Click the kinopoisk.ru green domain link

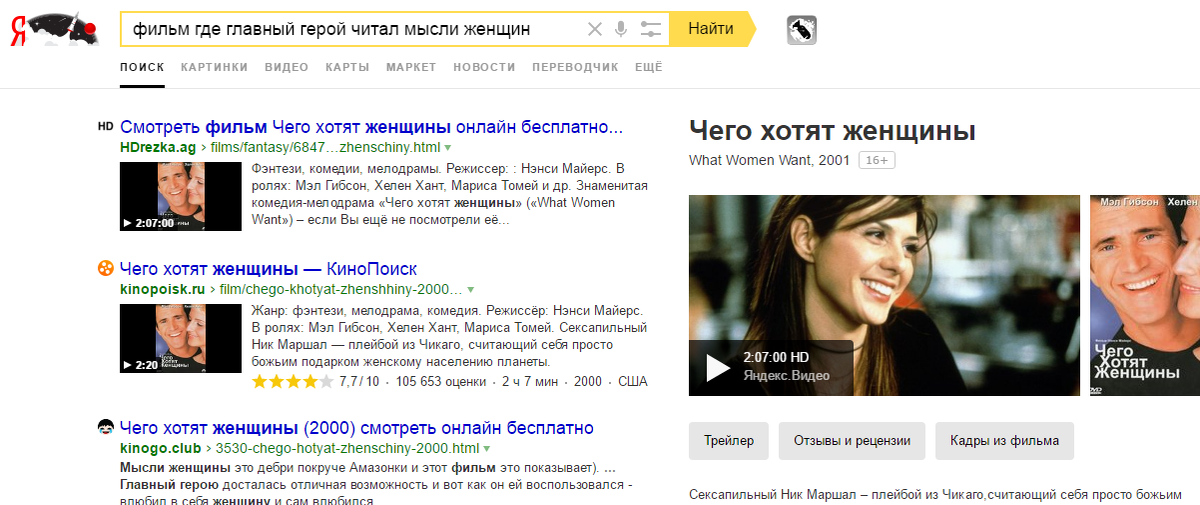coord(162,288)
